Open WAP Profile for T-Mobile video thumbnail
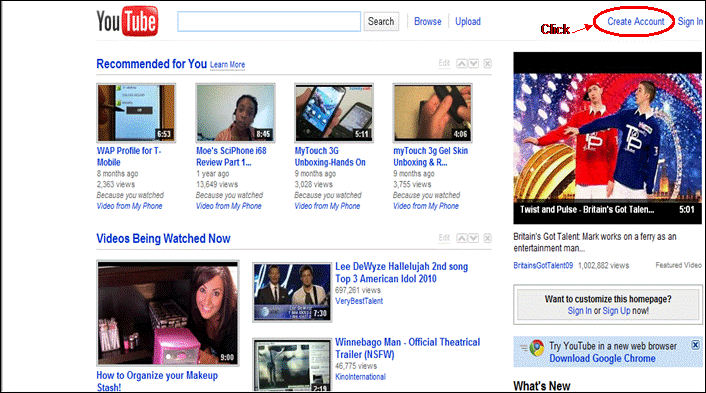The width and height of the screenshot is (706, 393). (x=136, y=113)
